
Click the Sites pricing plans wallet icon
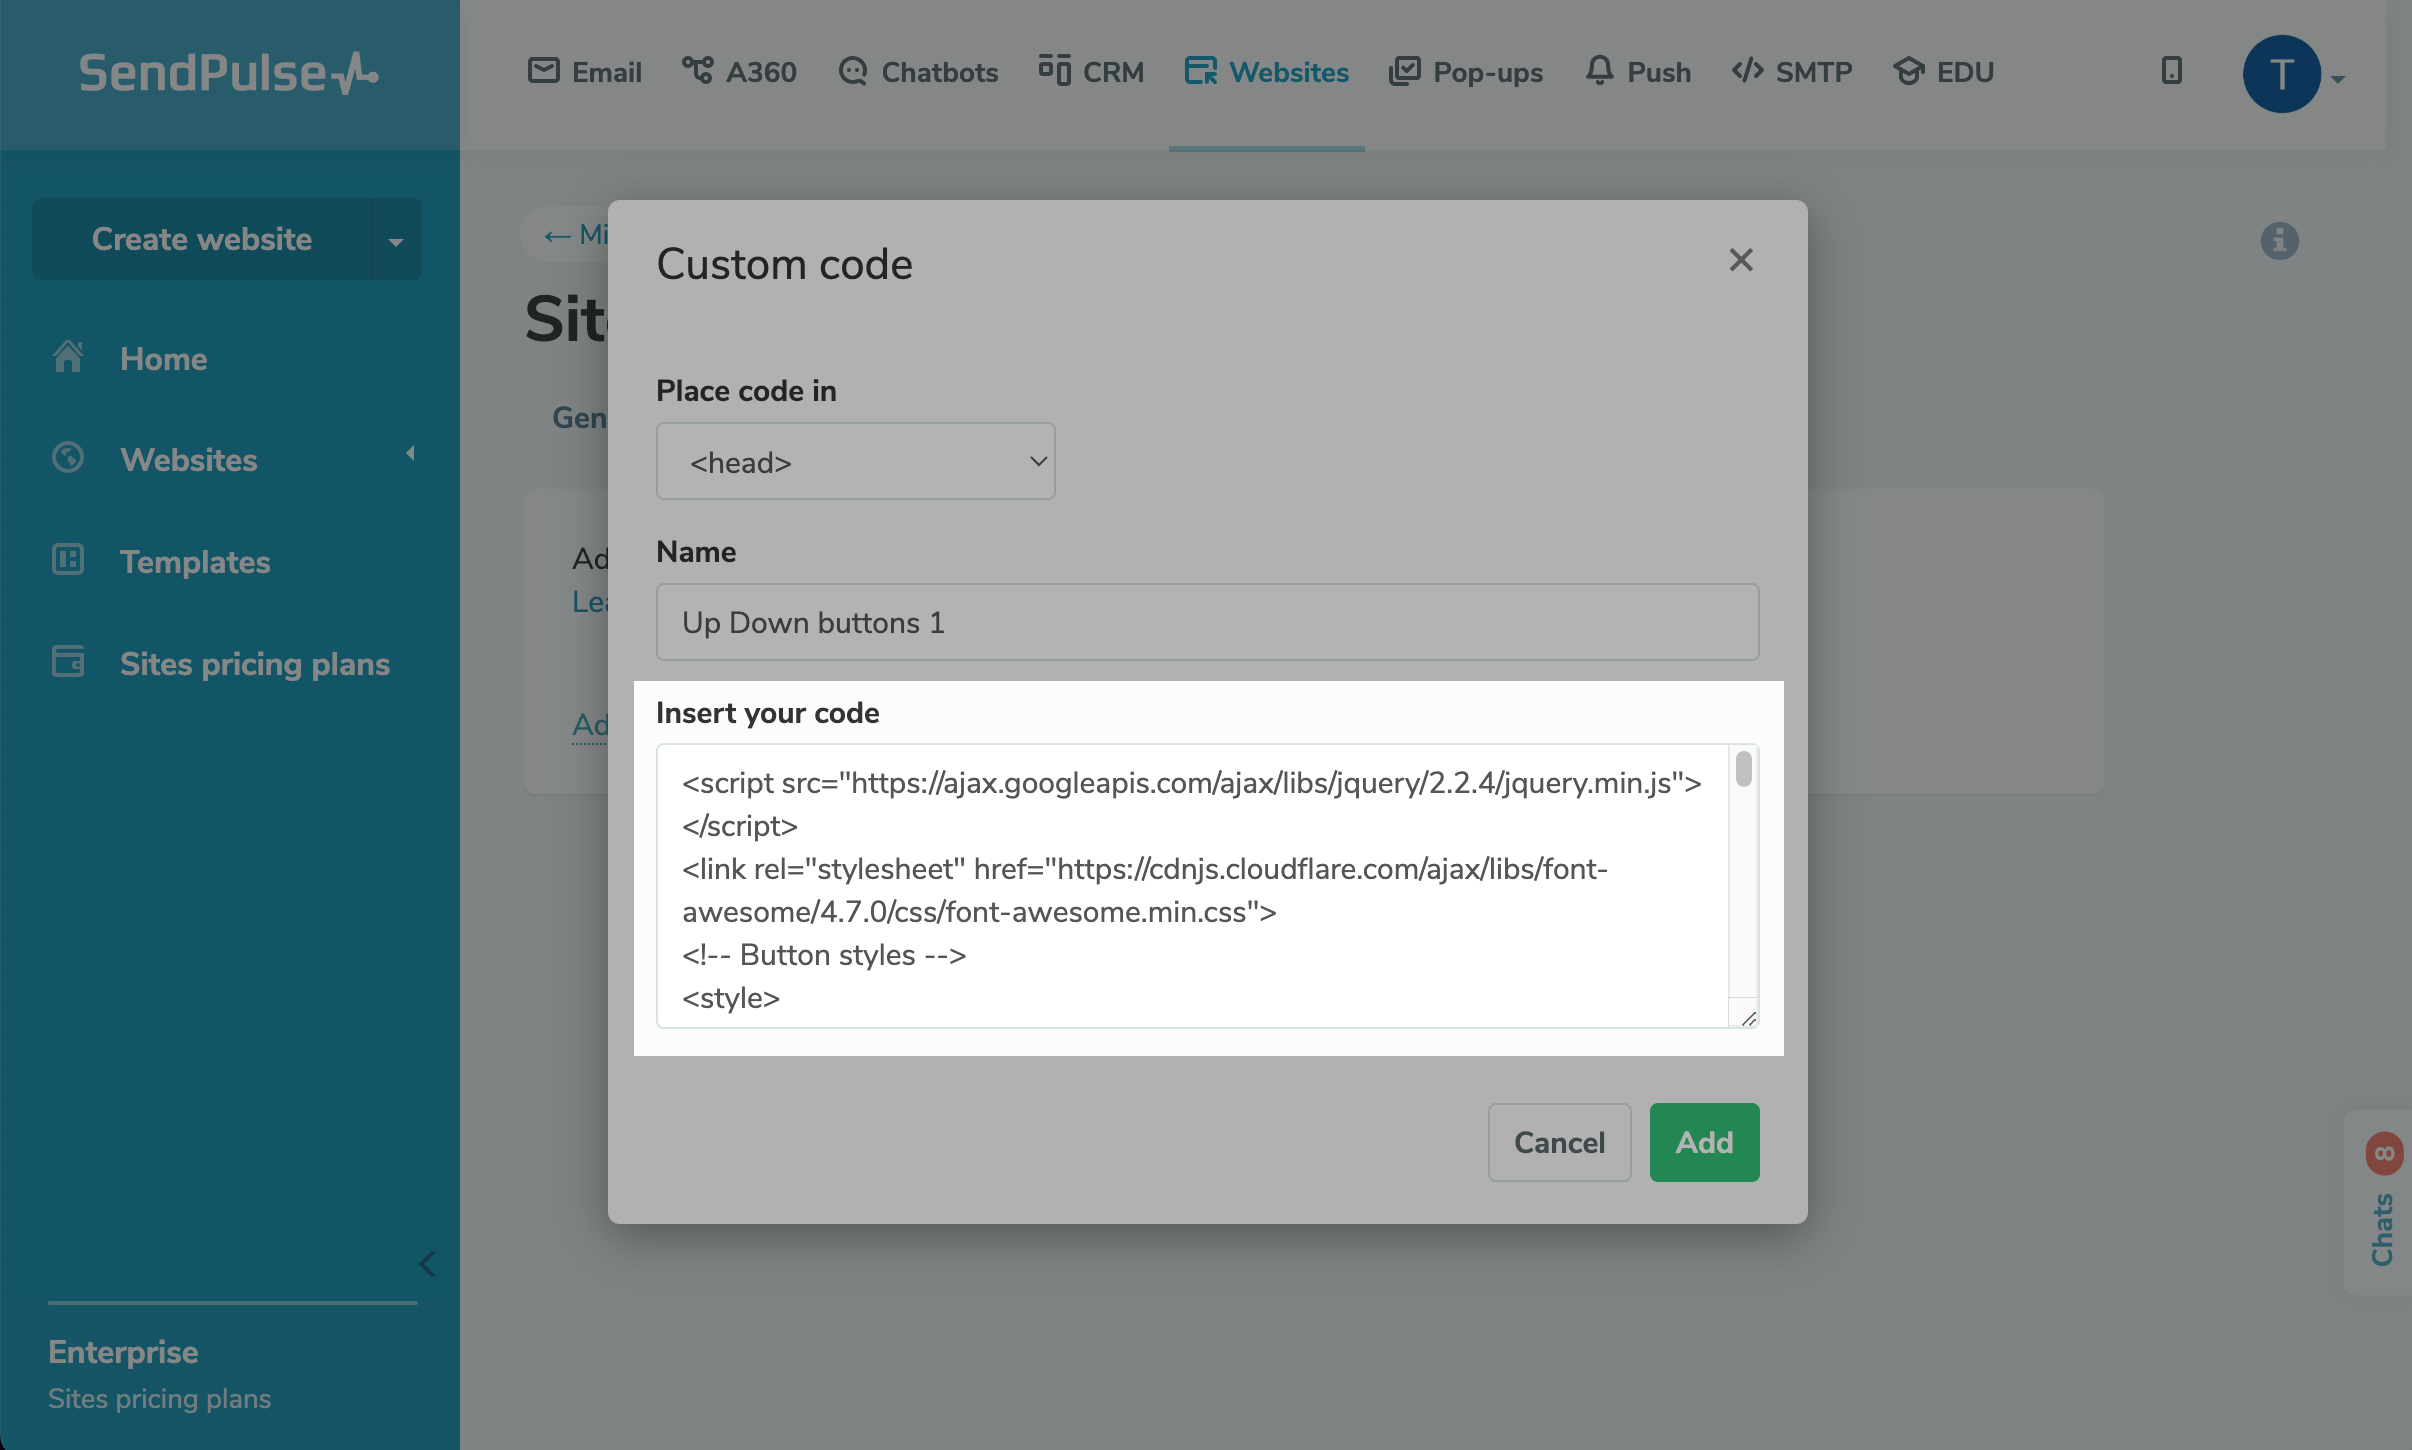(68, 662)
